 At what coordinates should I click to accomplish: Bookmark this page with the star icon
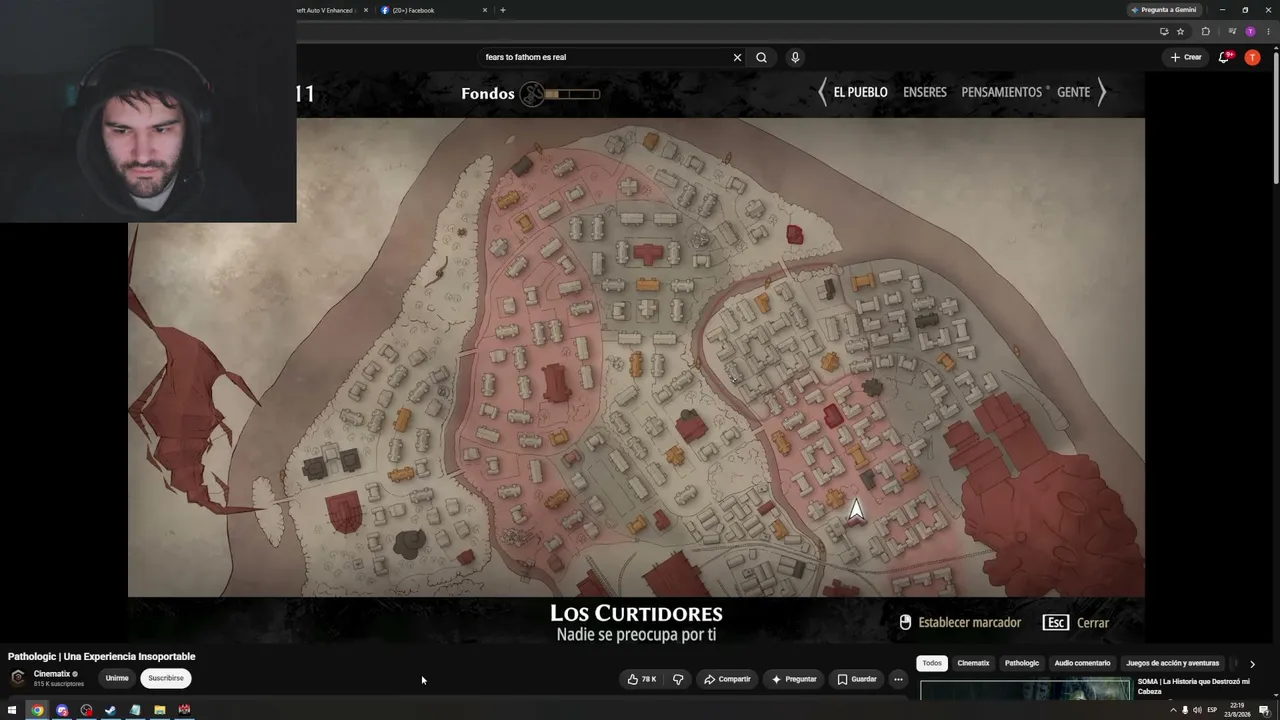pos(1180,31)
